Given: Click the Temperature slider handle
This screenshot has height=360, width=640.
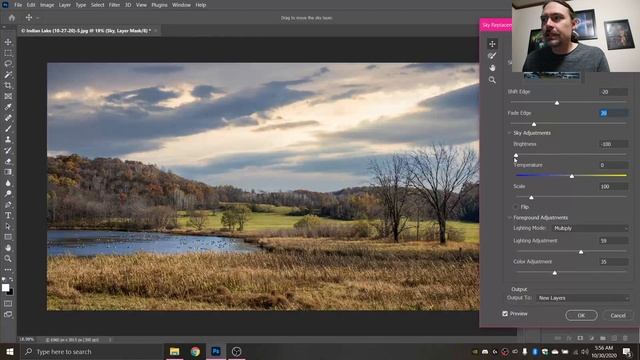Looking at the screenshot, I should coord(572,176).
